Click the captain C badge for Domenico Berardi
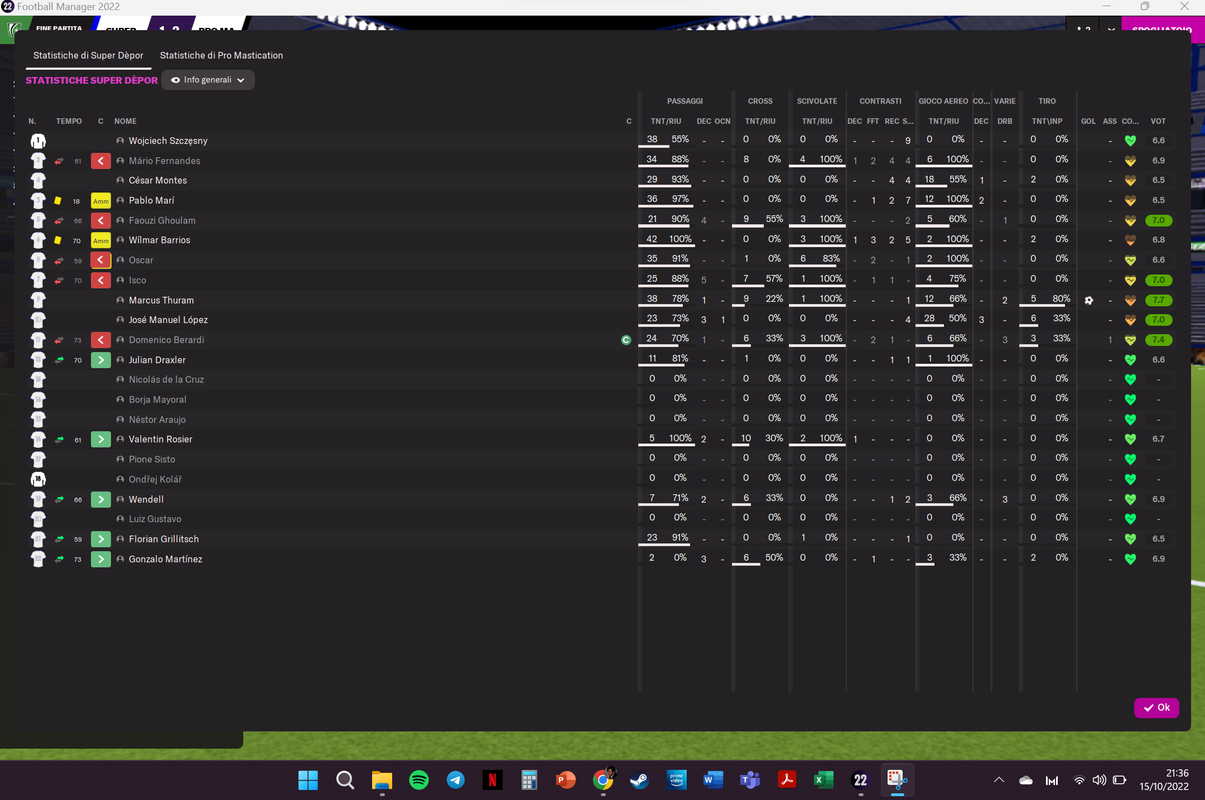1205x800 pixels. [x=626, y=340]
